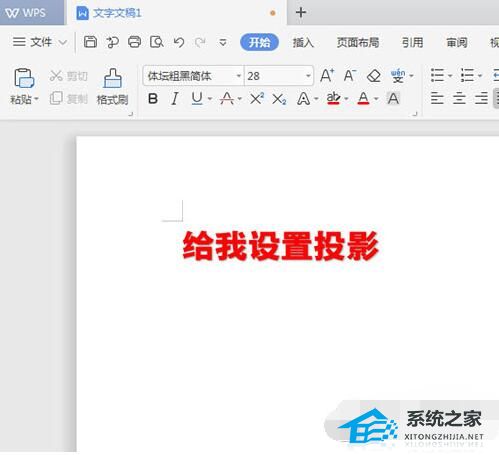
Task: Align text left
Action: (437, 99)
